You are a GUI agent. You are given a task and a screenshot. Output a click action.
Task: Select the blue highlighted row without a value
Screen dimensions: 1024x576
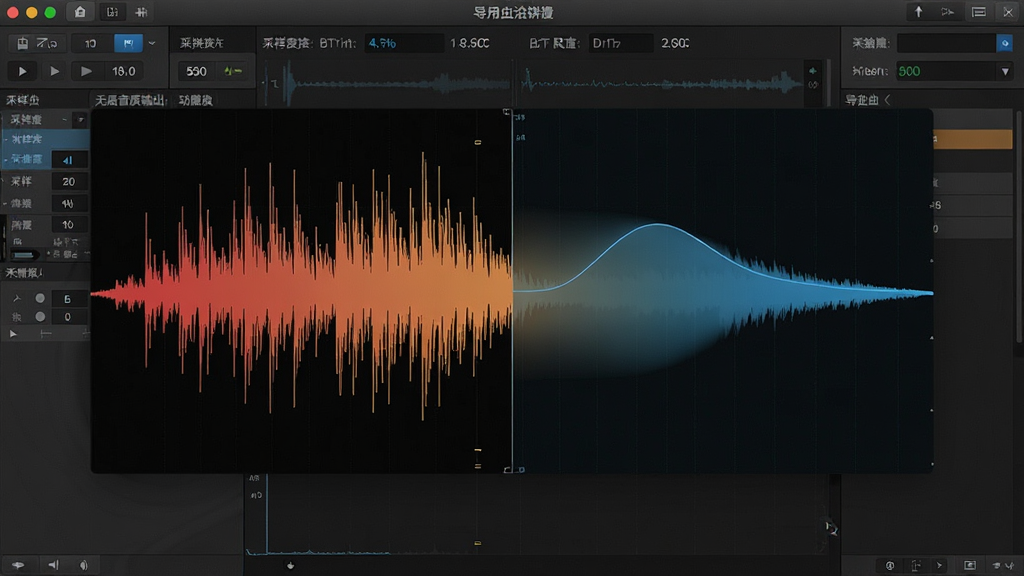pyautogui.click(x=46, y=139)
